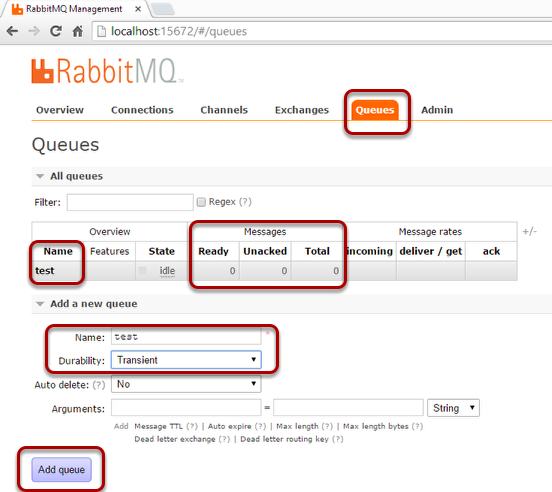This screenshot has height=492, width=552.
Task: Click the idle state of test queue
Action: tap(167, 271)
